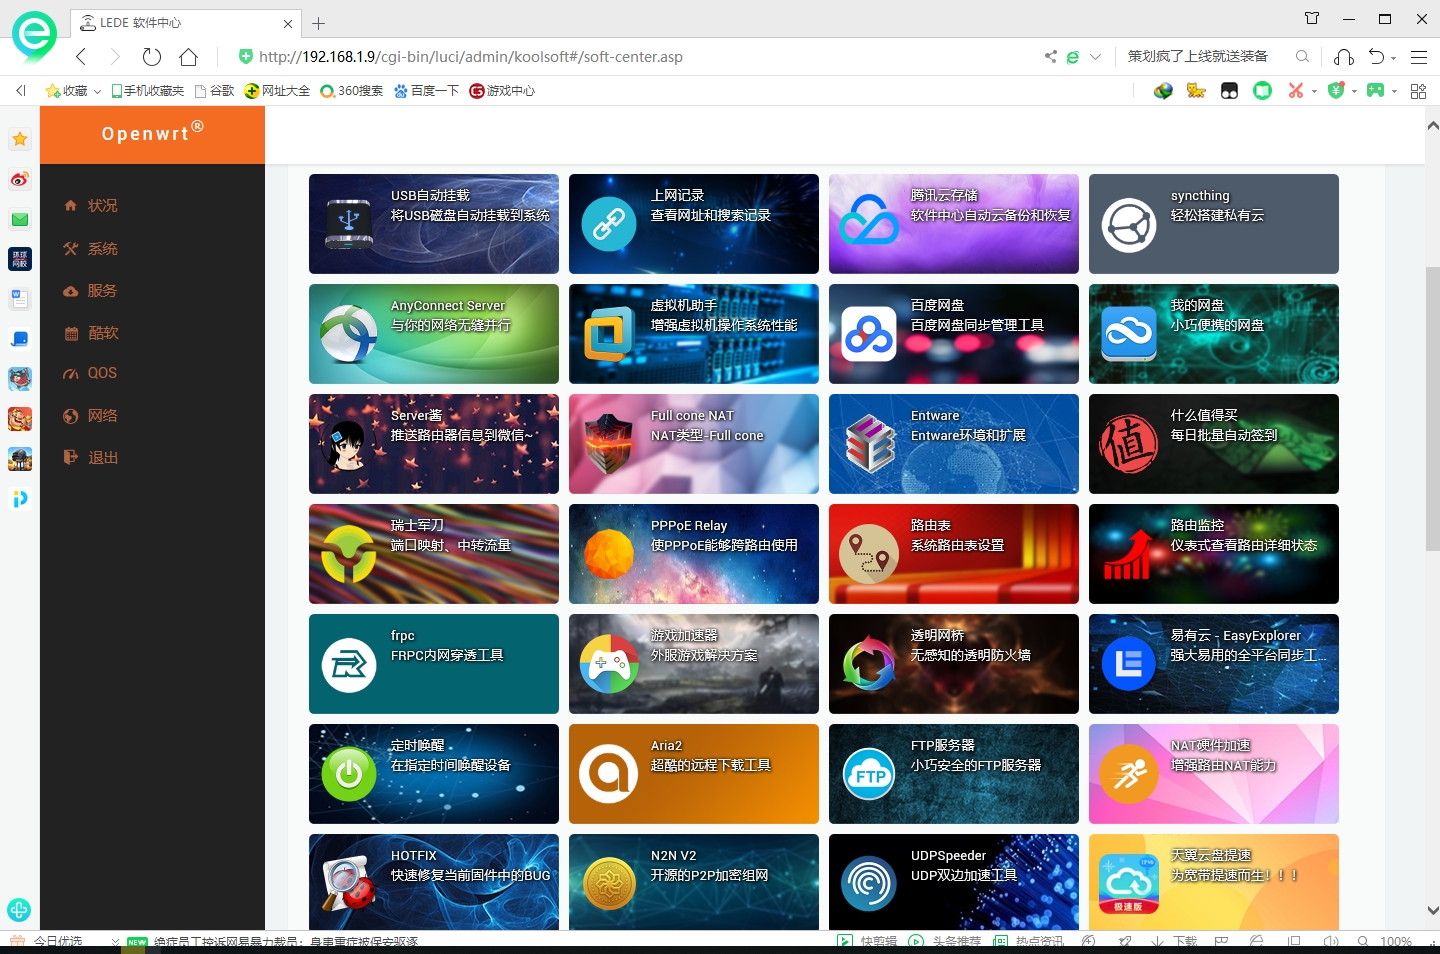Open the 路由表 map icon

tap(869, 554)
